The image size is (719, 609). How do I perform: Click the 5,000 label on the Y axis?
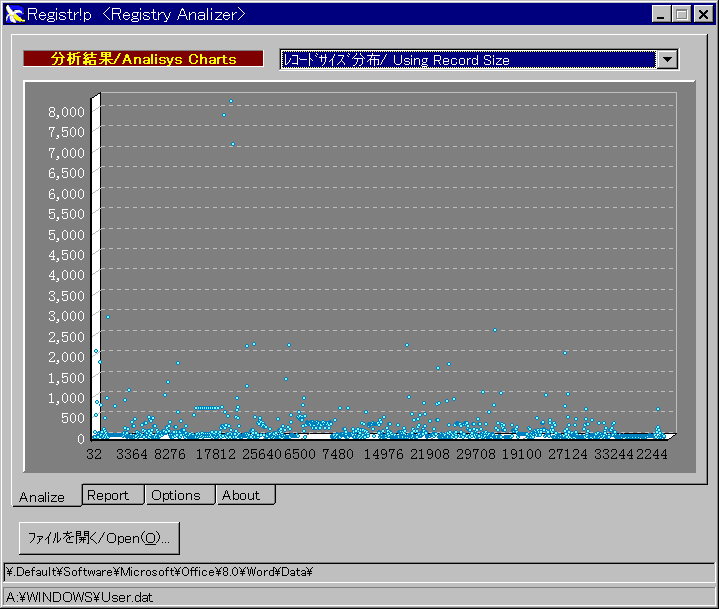[x=68, y=234]
